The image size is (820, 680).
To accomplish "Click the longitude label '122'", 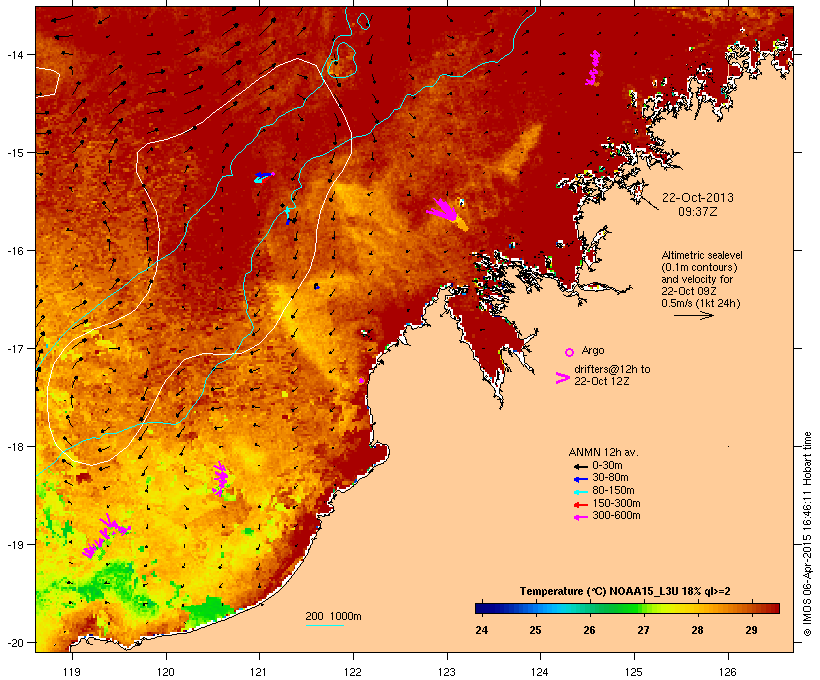I will [353, 672].
